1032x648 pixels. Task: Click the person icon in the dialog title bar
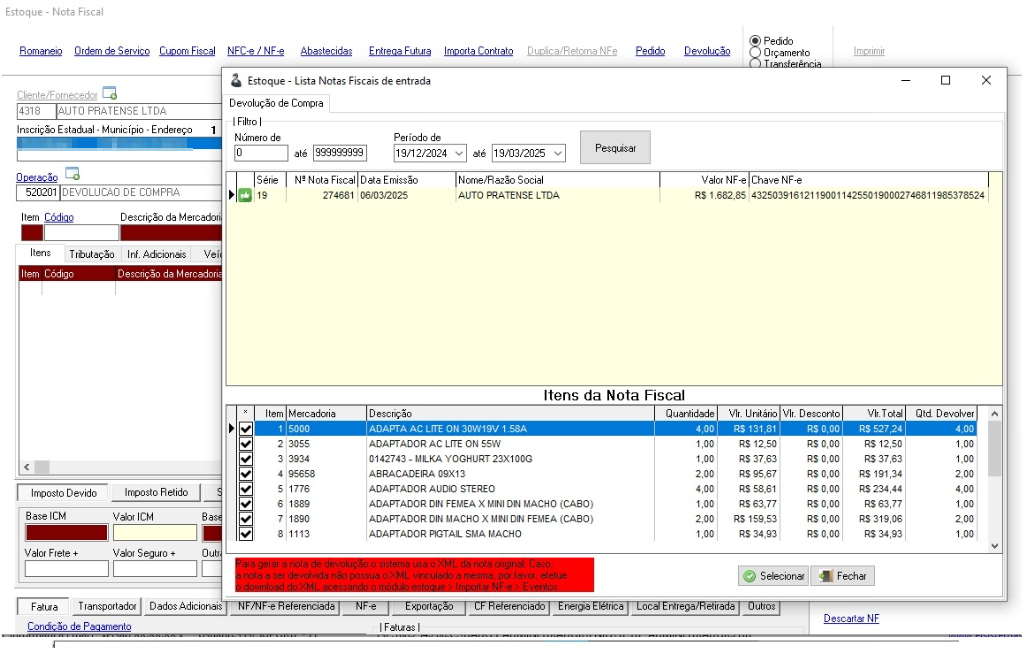[x=236, y=81]
